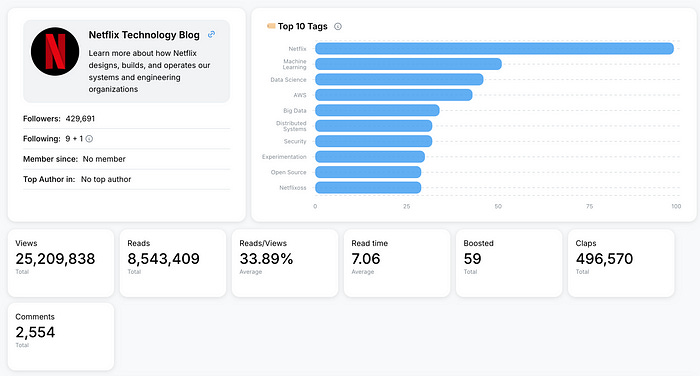Click the Netflix Technology Blog title
This screenshot has width=700, height=376.
(144, 35)
